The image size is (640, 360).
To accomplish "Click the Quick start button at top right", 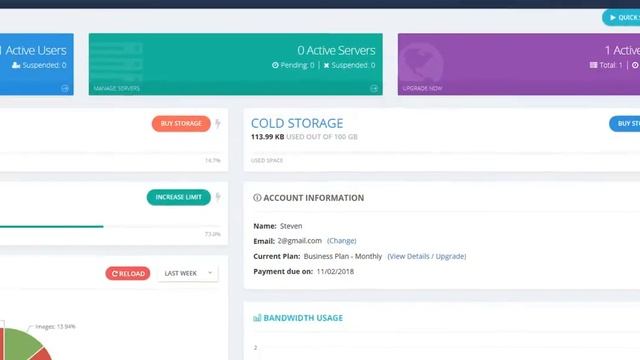I will pyautogui.click(x=622, y=18).
